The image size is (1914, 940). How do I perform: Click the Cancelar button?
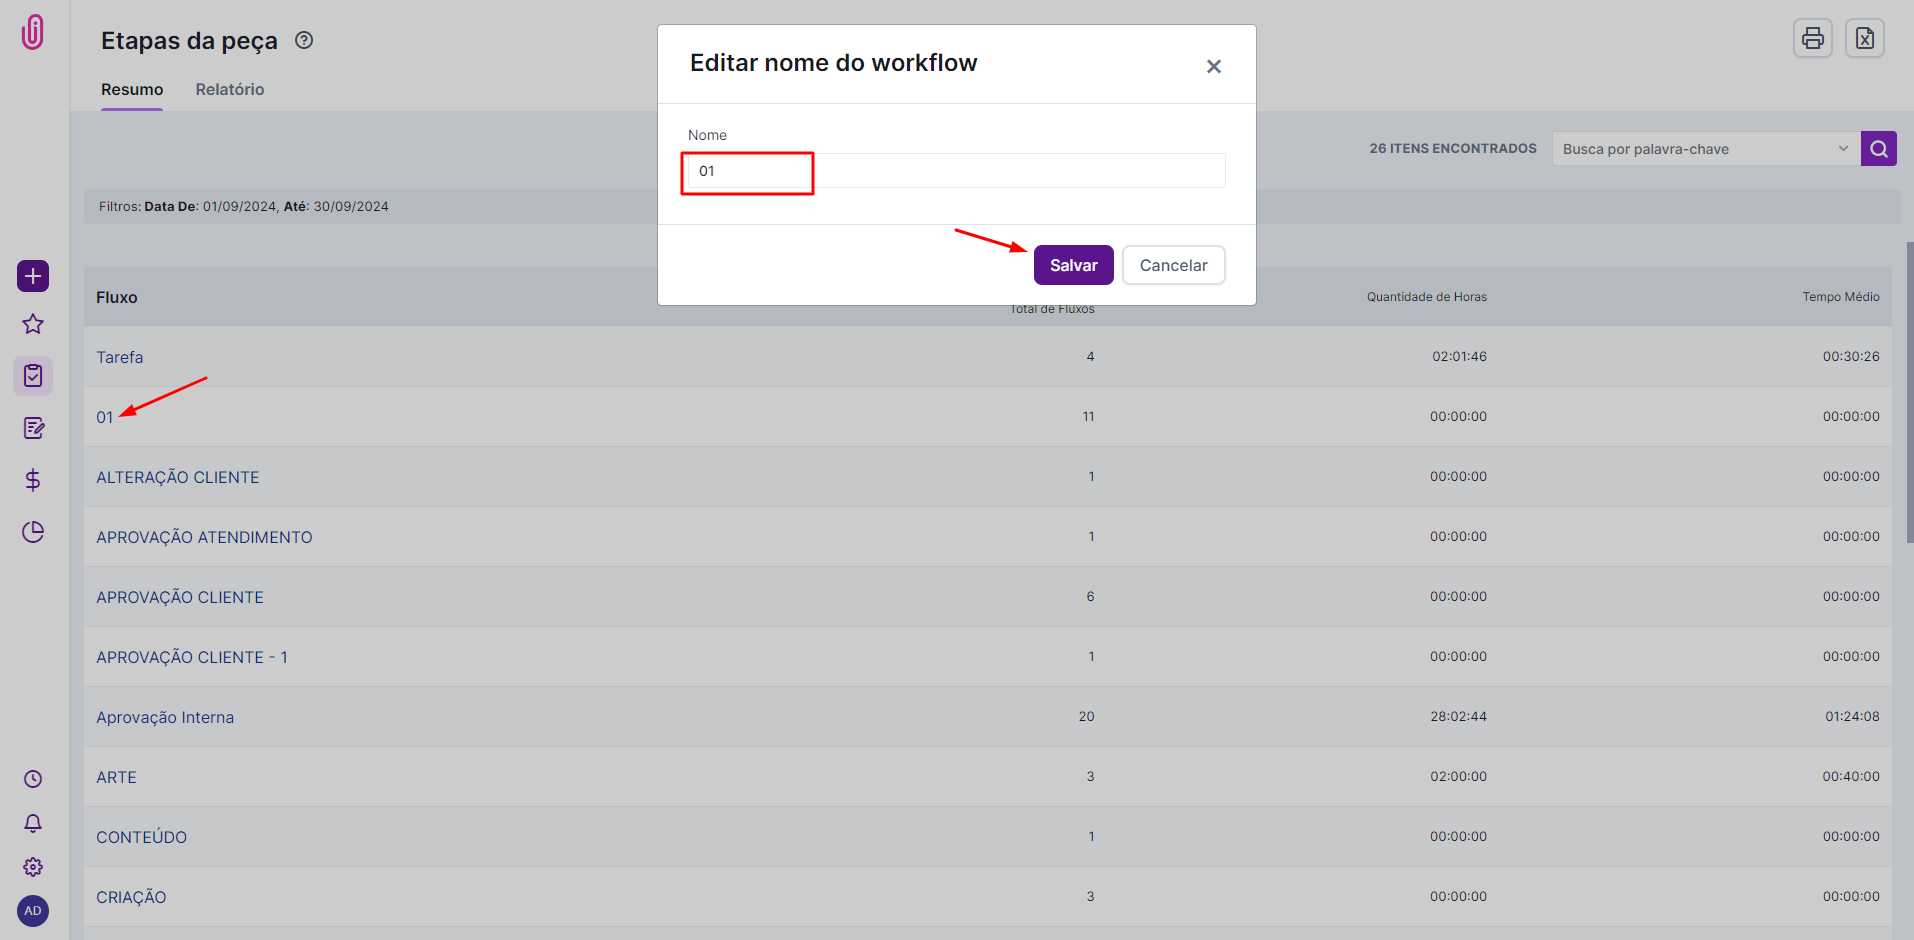[x=1173, y=265]
